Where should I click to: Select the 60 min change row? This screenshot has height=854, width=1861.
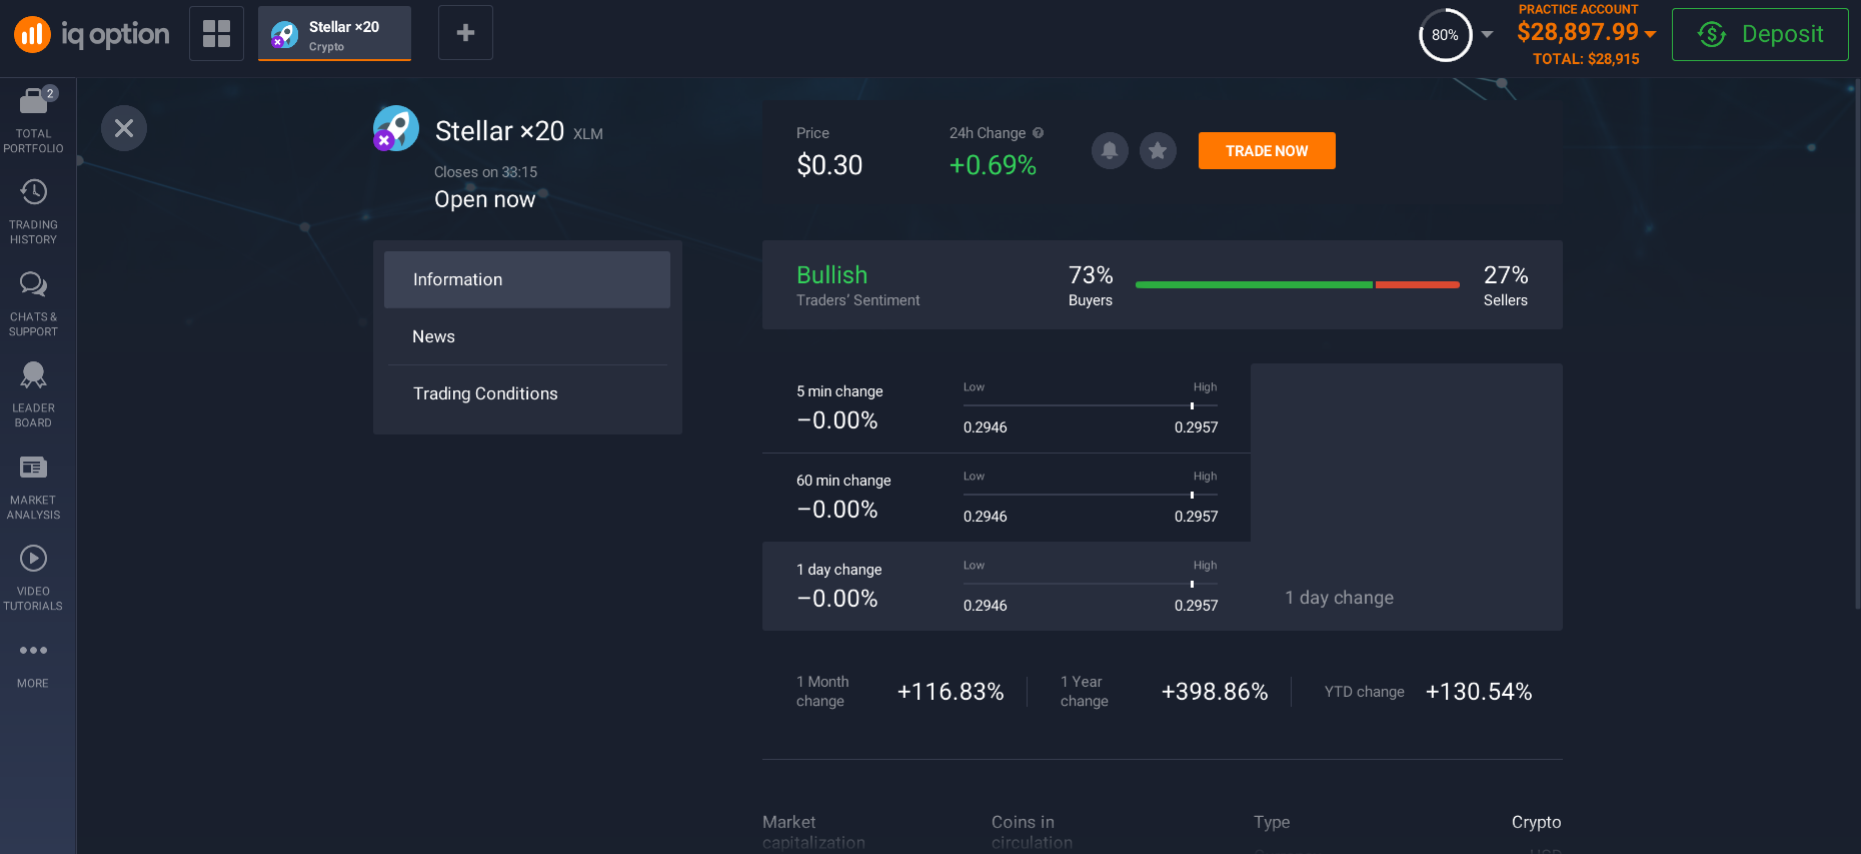click(x=1006, y=497)
